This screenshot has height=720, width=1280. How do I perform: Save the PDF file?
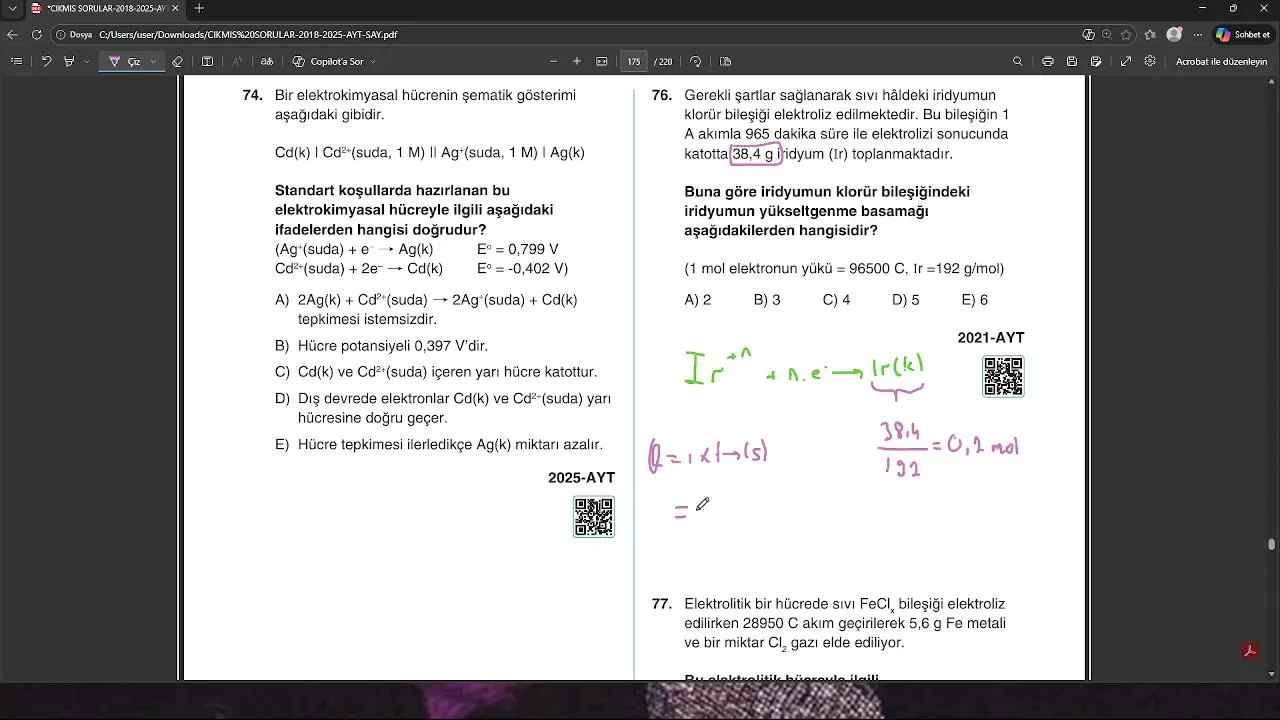point(1072,61)
